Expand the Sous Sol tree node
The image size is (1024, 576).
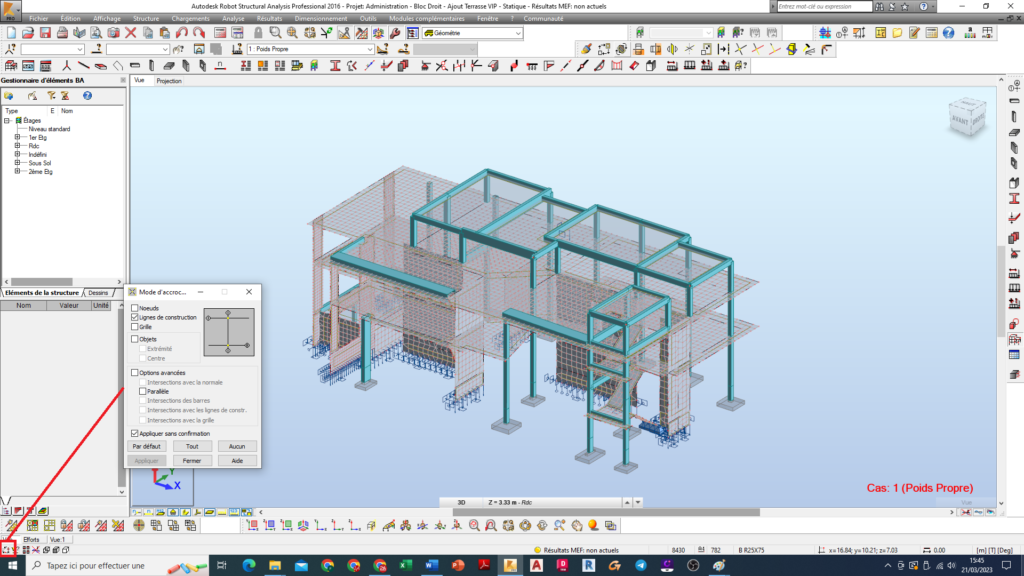coord(17,163)
